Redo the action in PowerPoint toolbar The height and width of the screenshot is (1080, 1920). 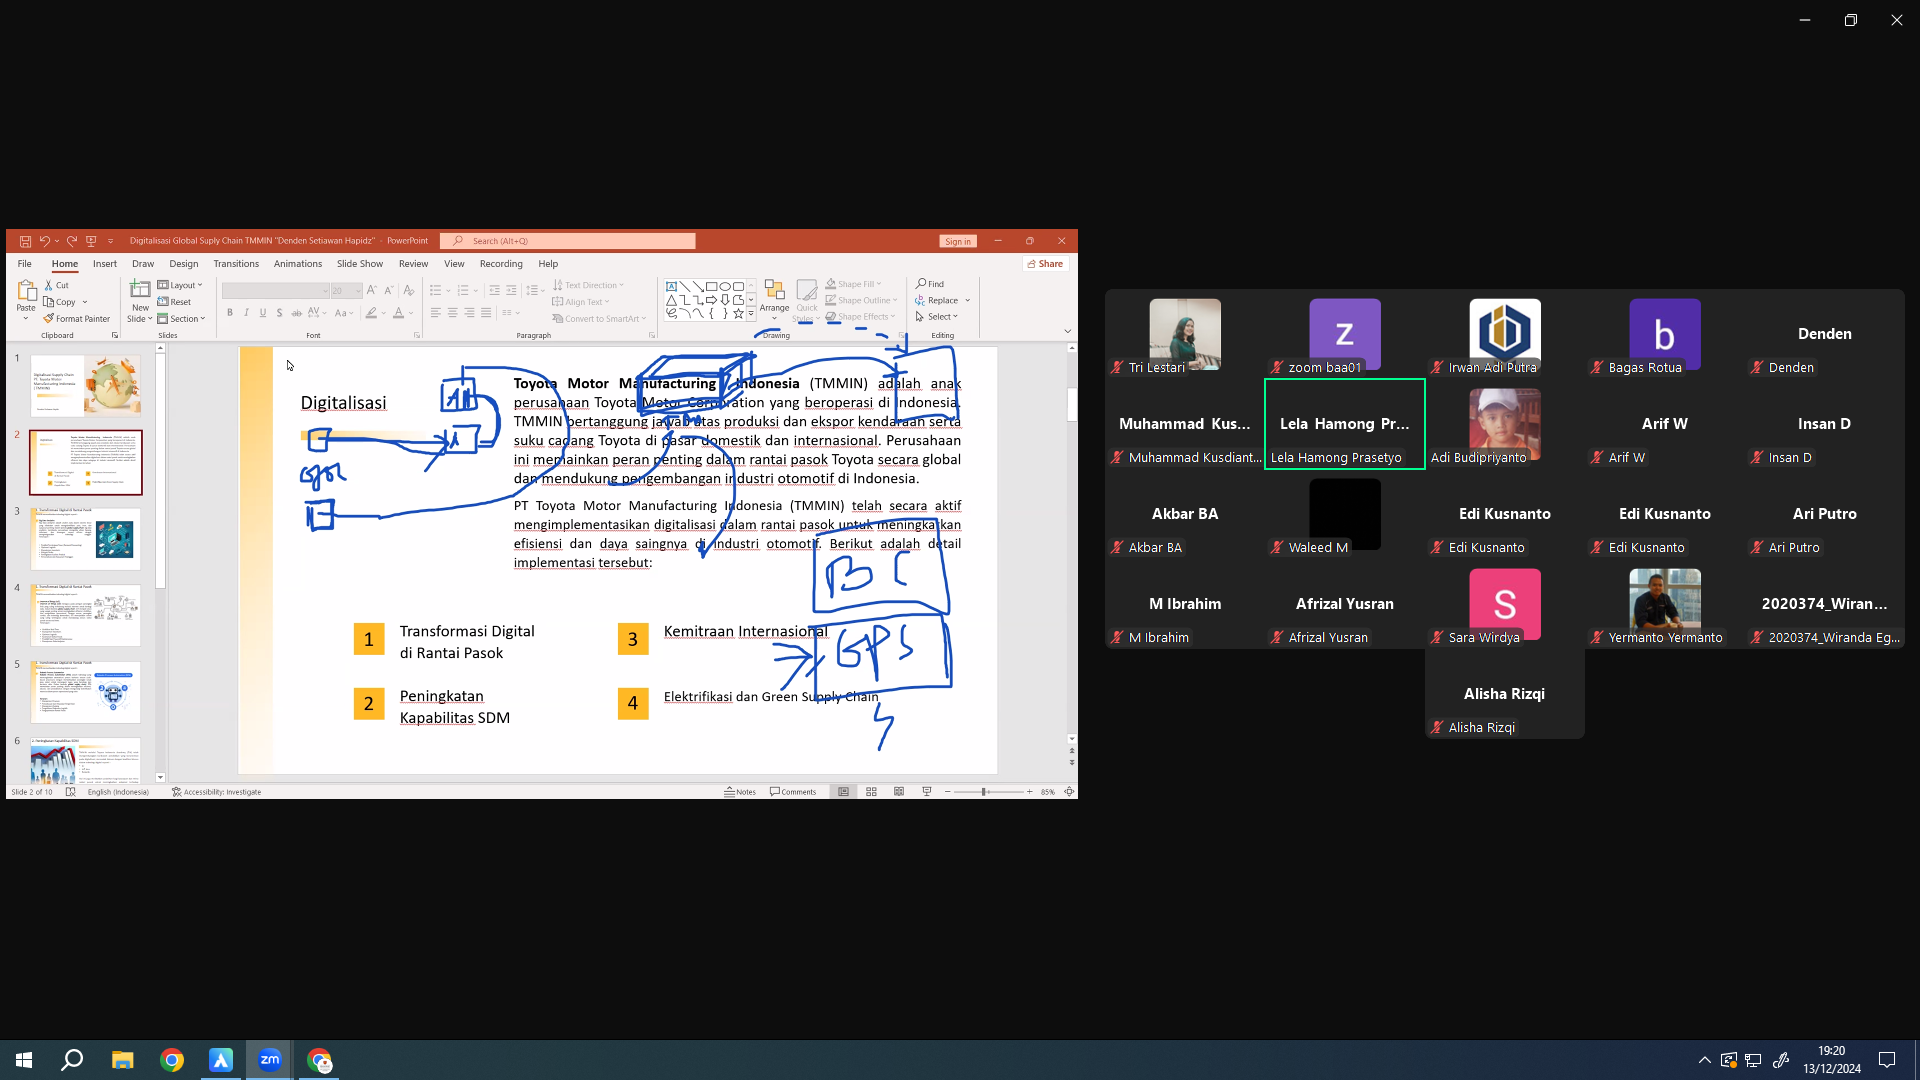(72, 241)
